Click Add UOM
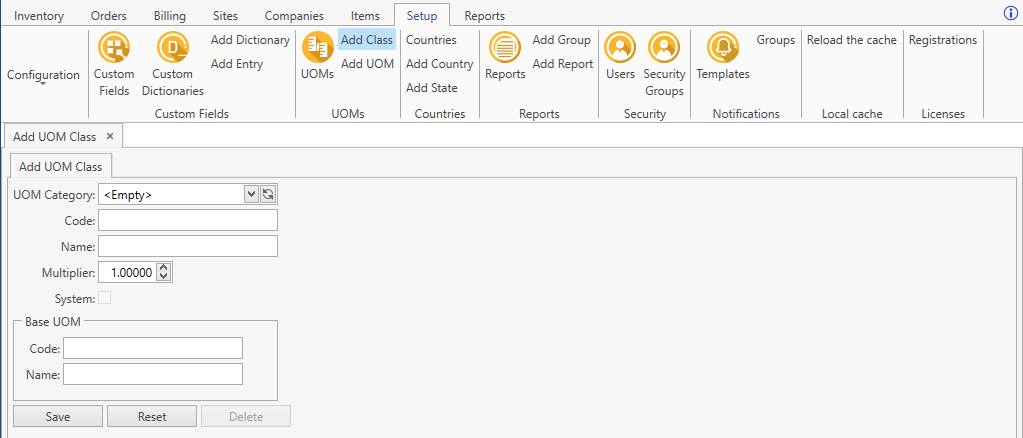Image resolution: width=1023 pixels, height=438 pixels. (367, 64)
